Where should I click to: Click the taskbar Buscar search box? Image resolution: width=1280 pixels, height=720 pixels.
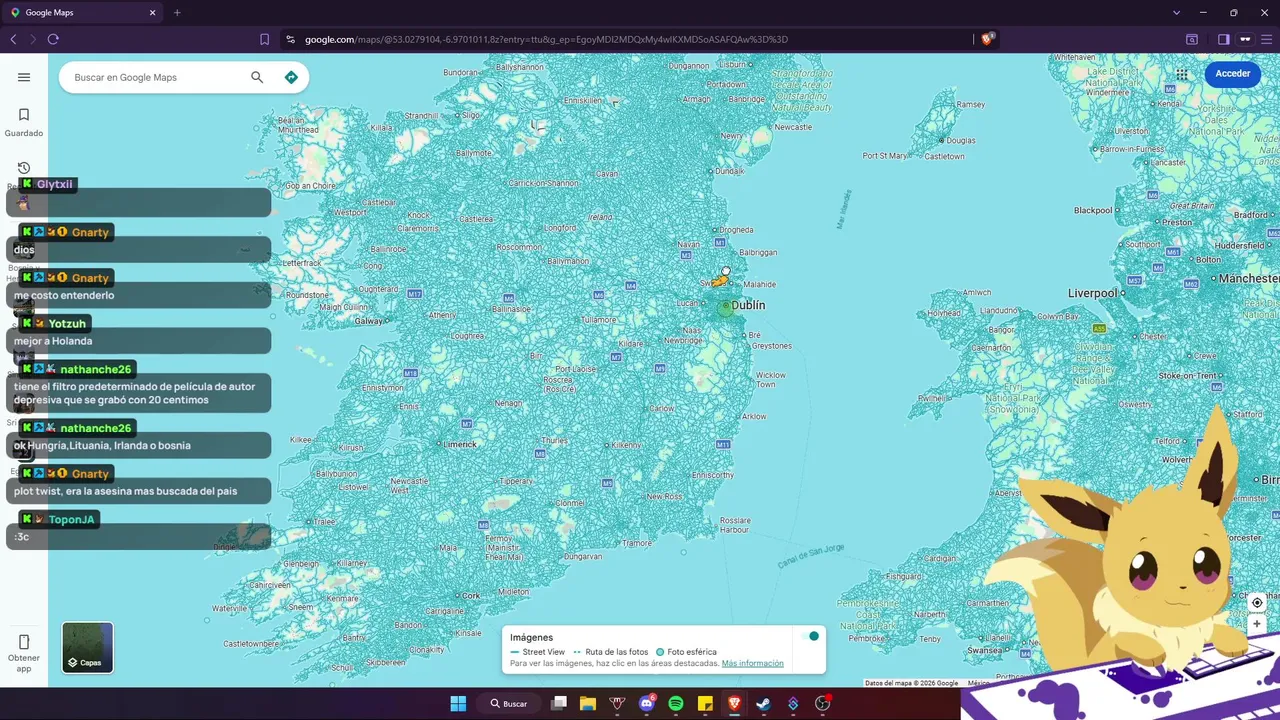tap(508, 704)
